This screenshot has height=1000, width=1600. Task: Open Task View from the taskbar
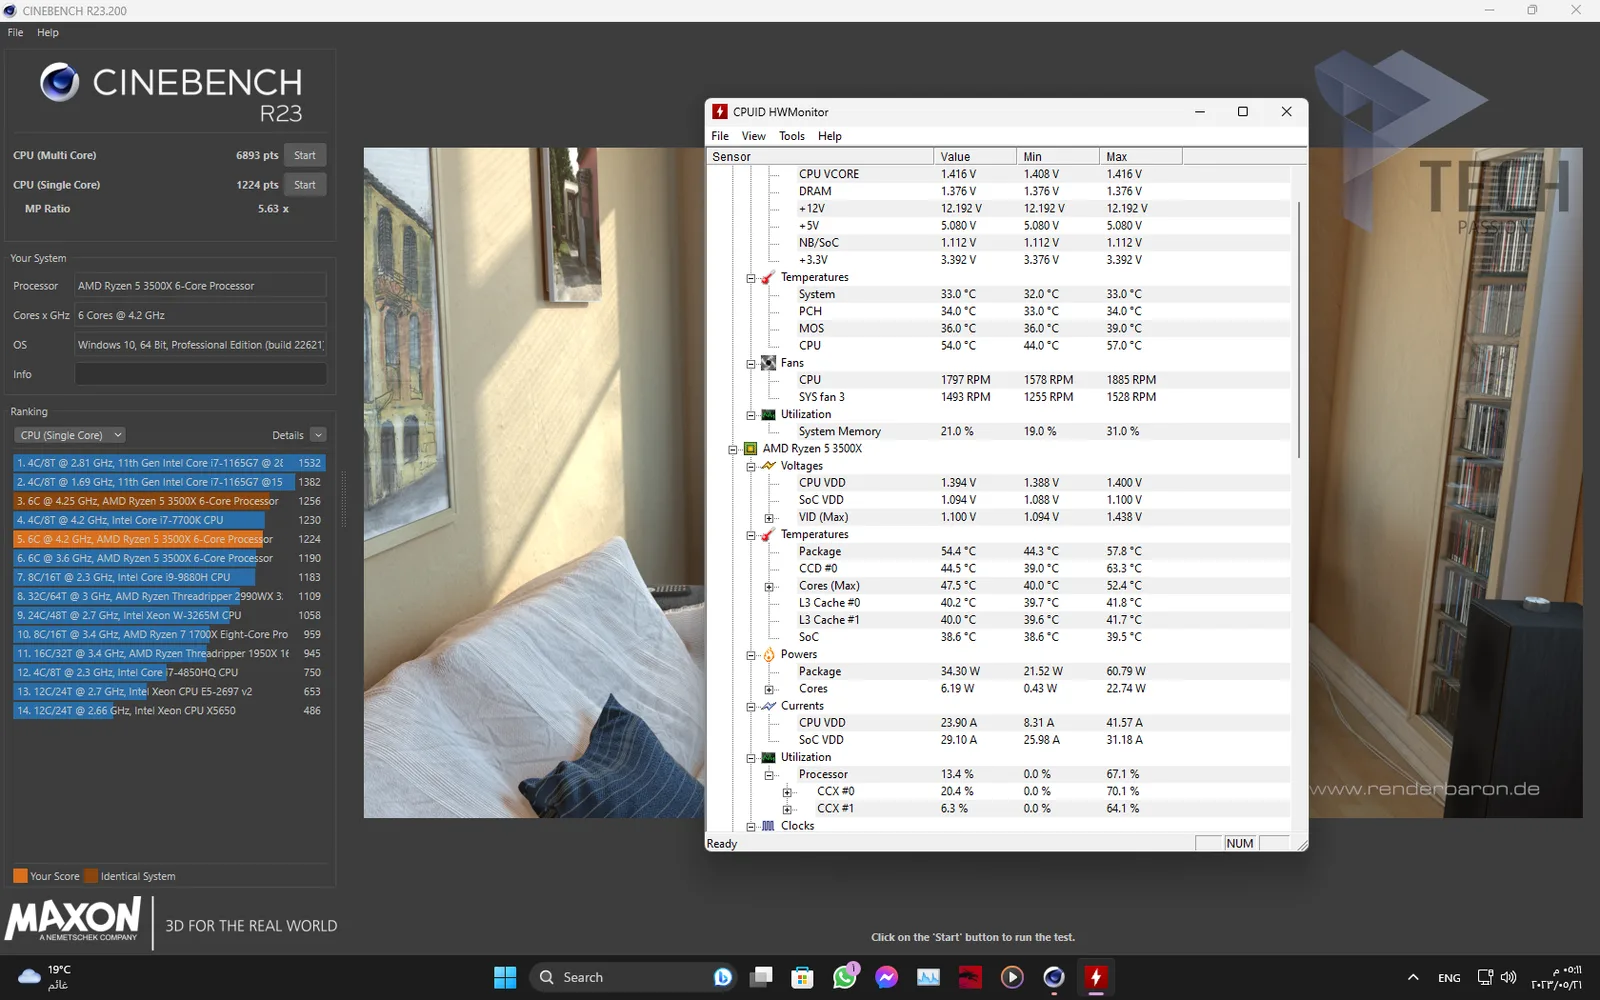[762, 977]
